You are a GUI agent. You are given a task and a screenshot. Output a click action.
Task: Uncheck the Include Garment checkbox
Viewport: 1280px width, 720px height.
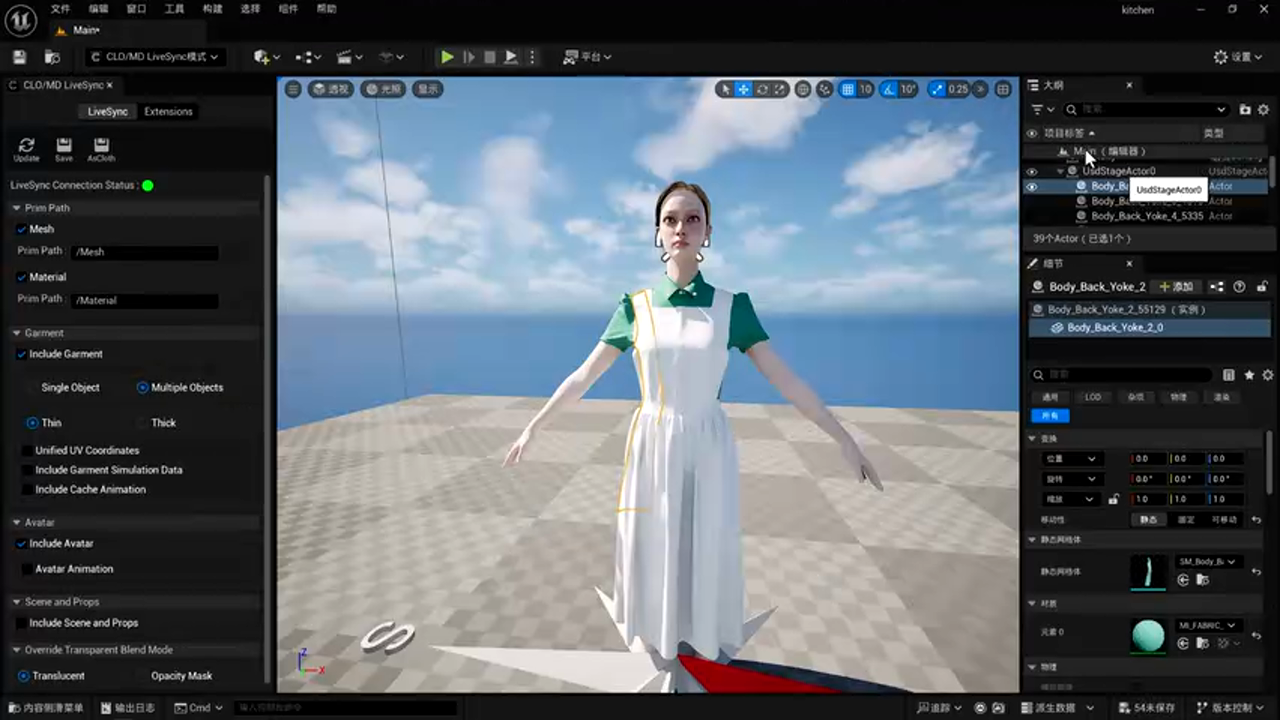point(22,354)
